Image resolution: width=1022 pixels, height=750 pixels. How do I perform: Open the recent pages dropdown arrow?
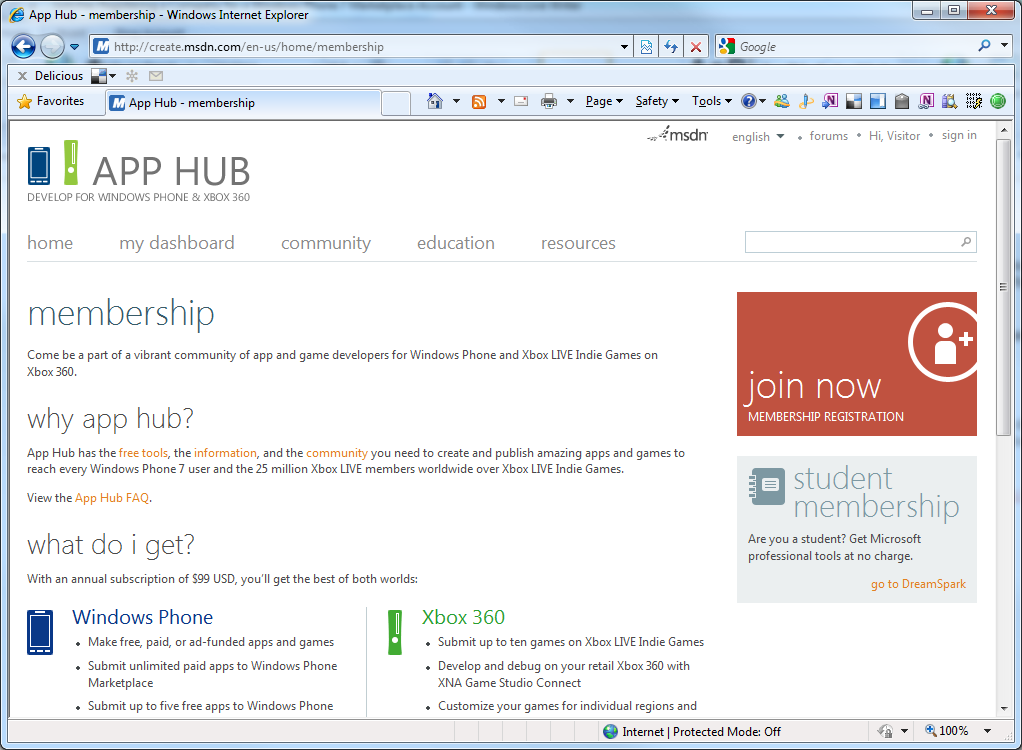pos(74,47)
